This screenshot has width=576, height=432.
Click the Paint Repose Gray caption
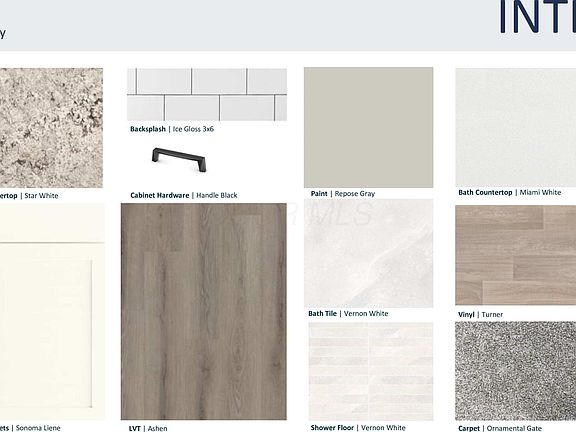pos(343,194)
